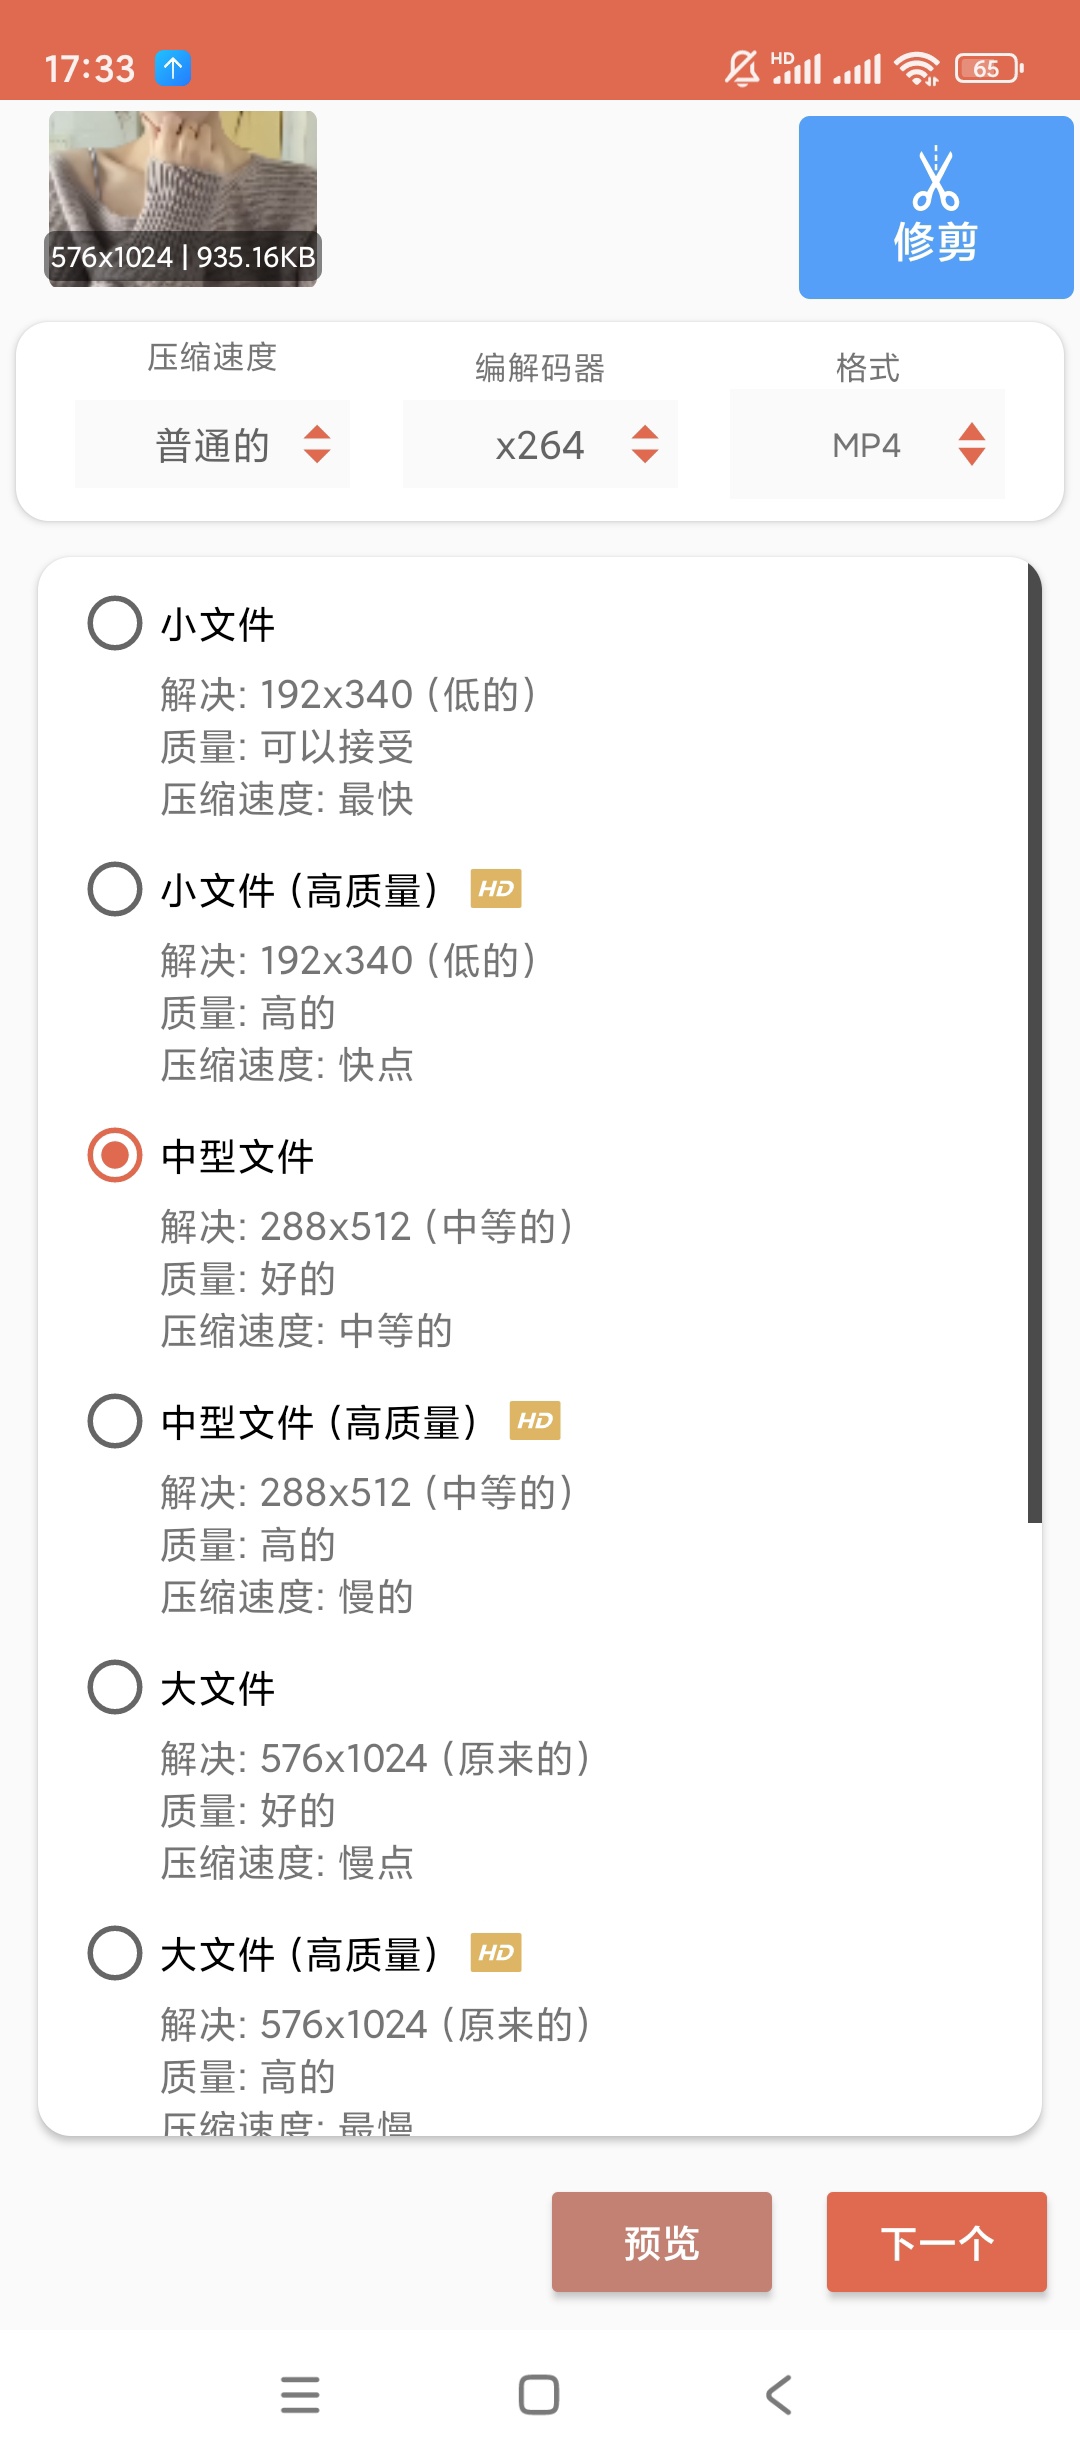Screen dimensions: 1080x2460
Task: Tap the HD badge on 中型文件 (高质量)
Action: tap(535, 1421)
